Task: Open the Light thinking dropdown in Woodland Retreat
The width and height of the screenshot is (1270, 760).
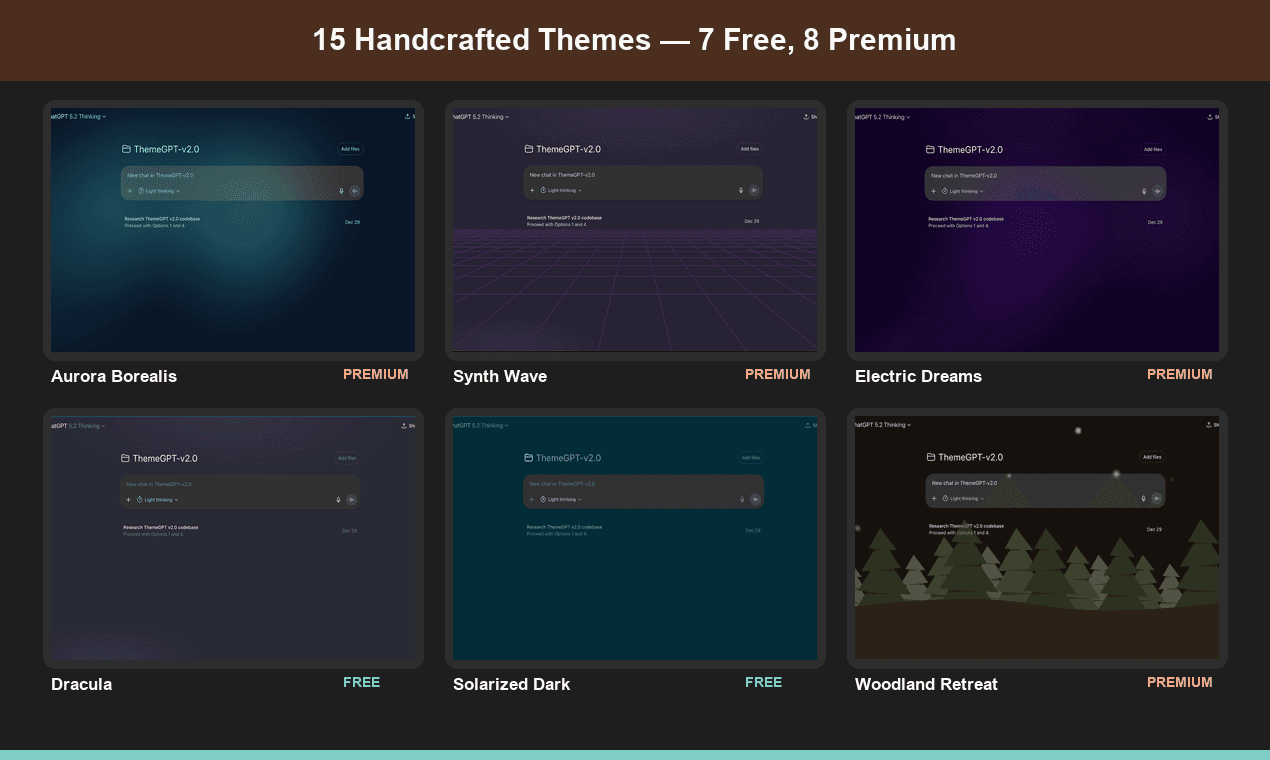Action: pyautogui.click(x=964, y=498)
